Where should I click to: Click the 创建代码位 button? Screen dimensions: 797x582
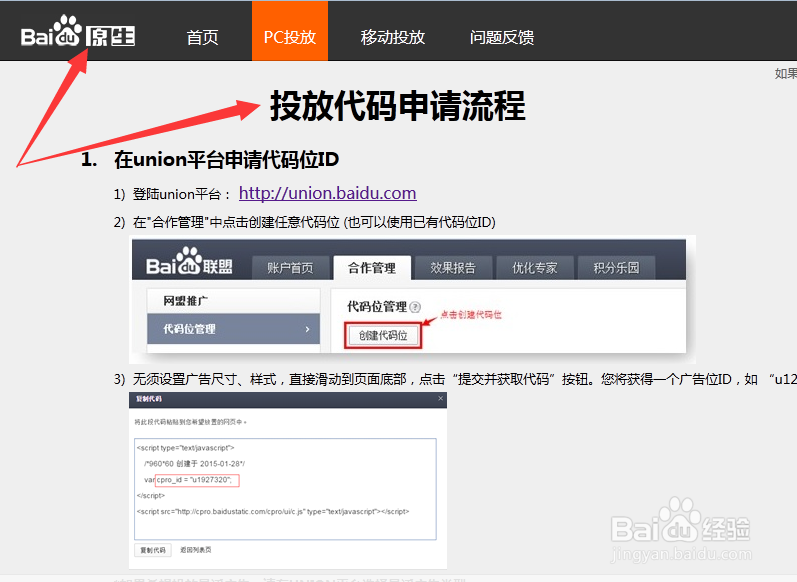point(383,335)
